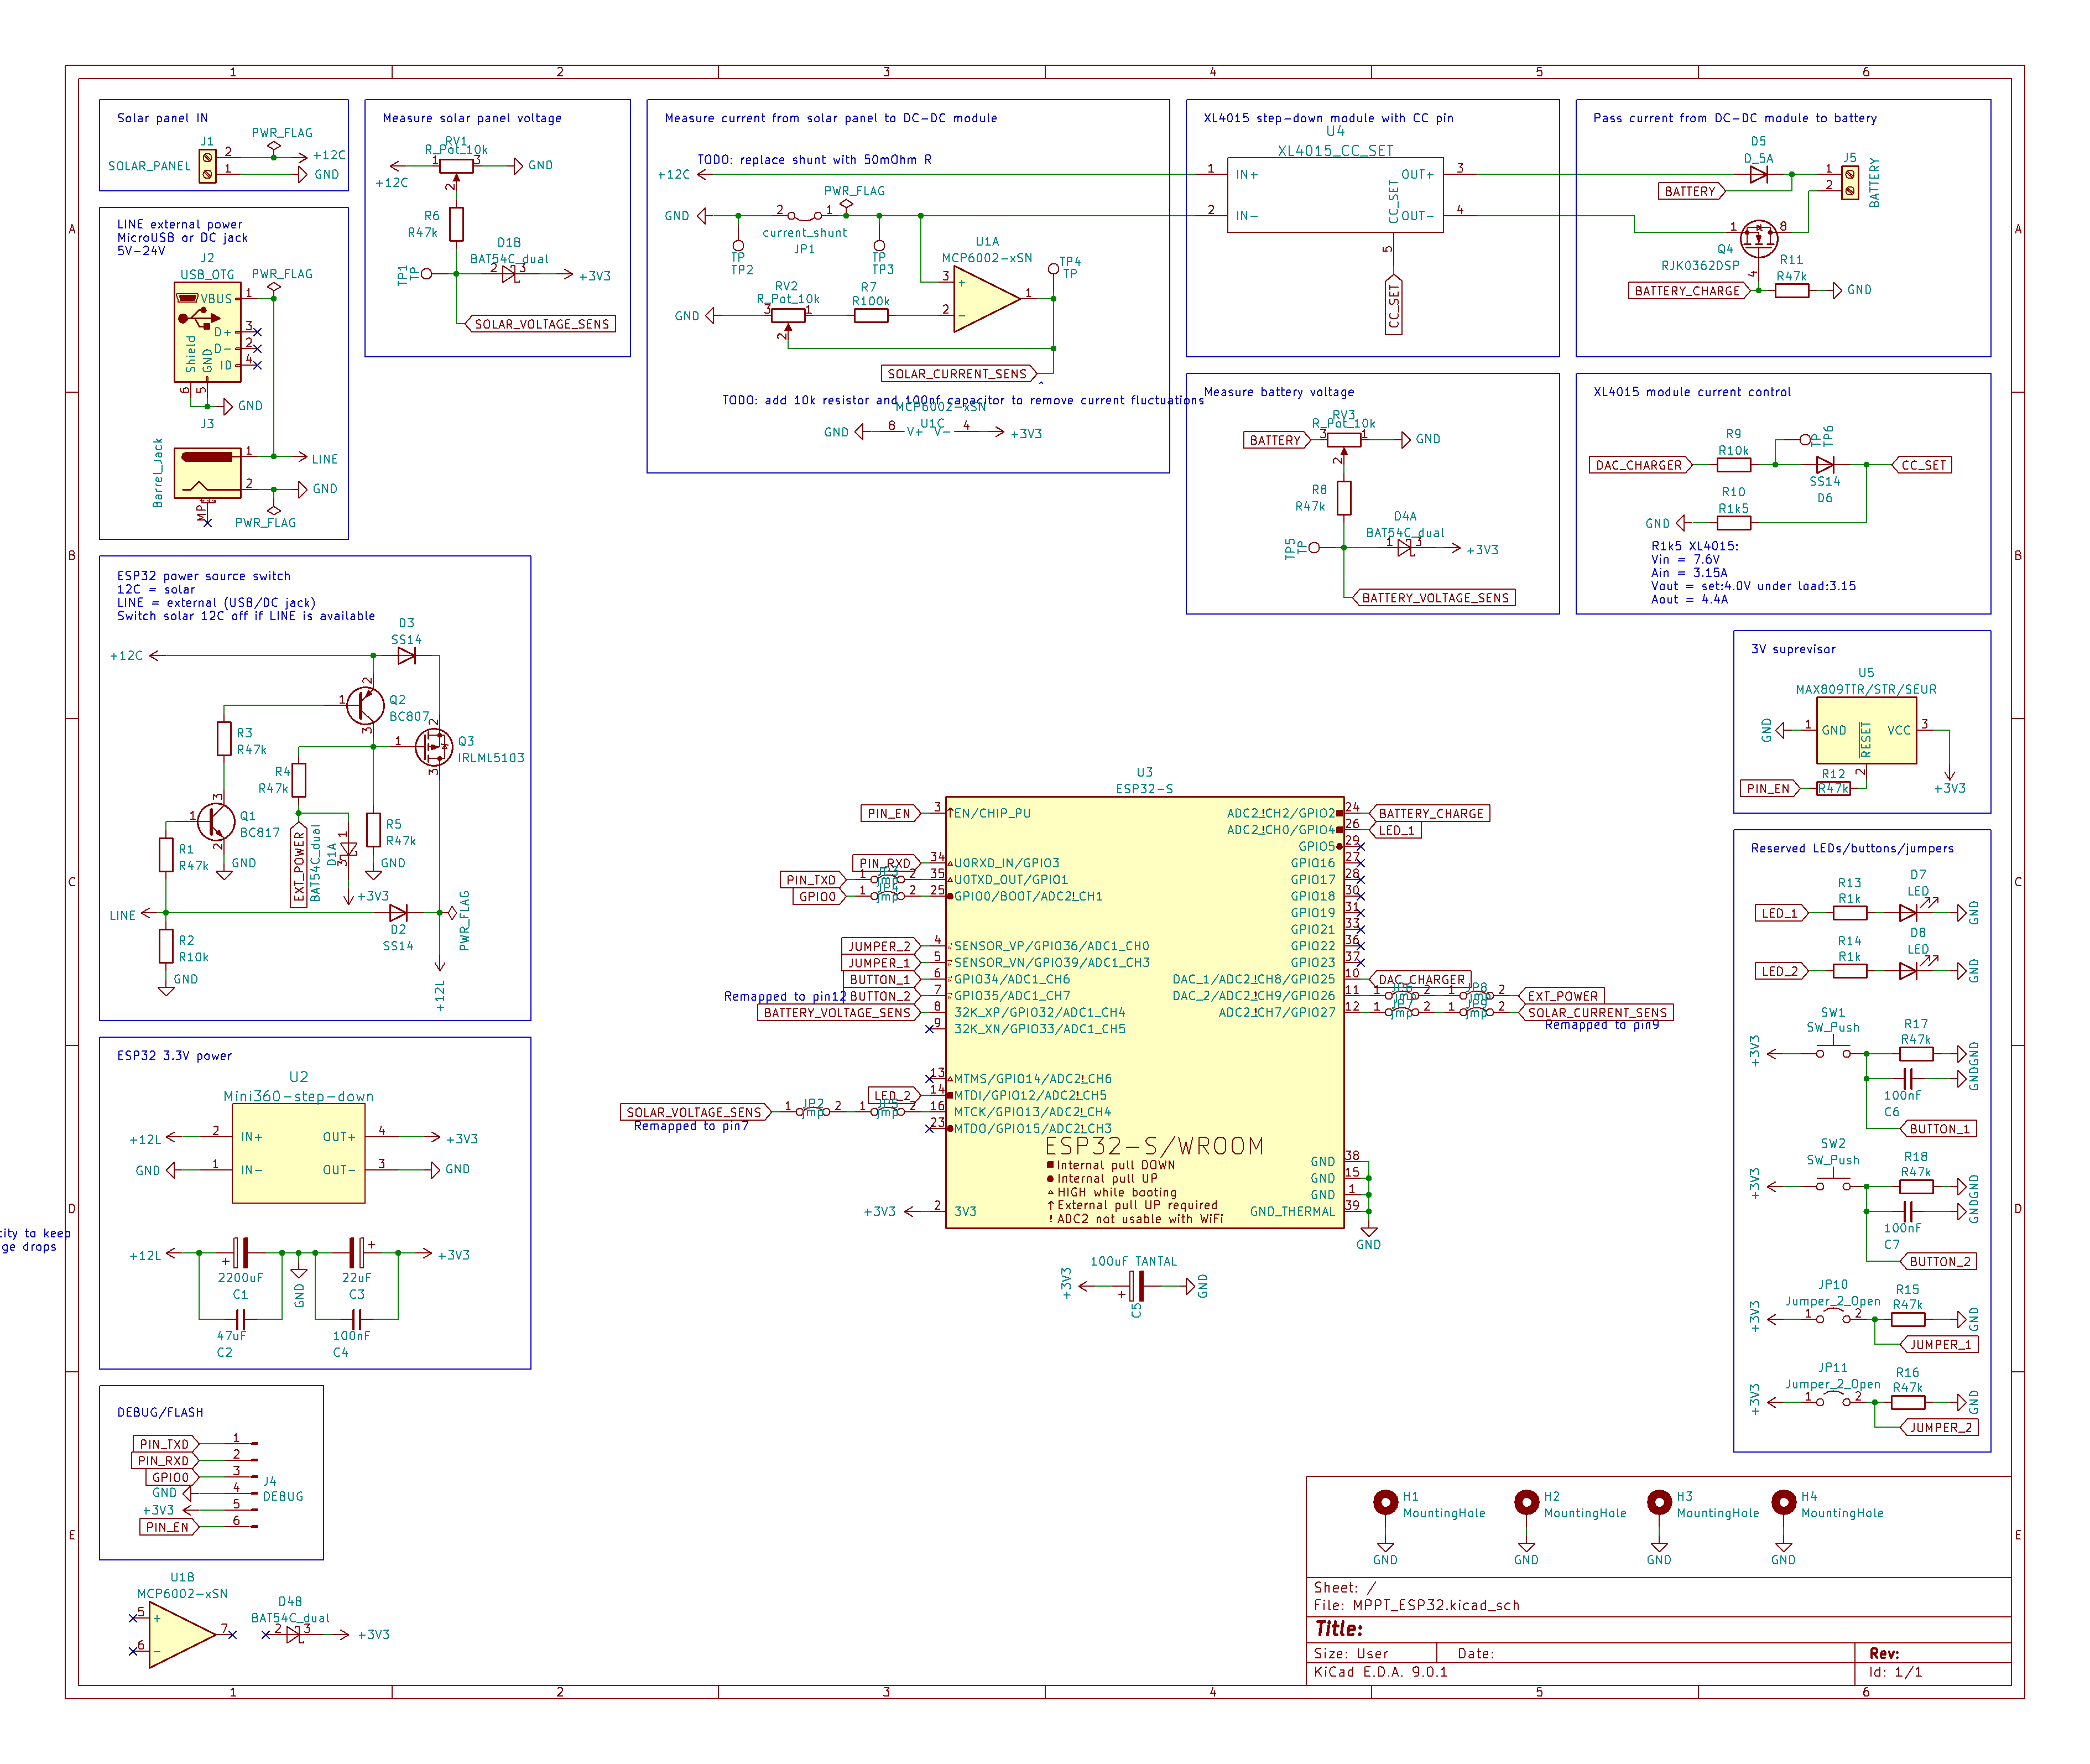The height and width of the screenshot is (1764, 2090).
Task: Click the EXT_POWER label right of ESP32
Action: 1562,996
